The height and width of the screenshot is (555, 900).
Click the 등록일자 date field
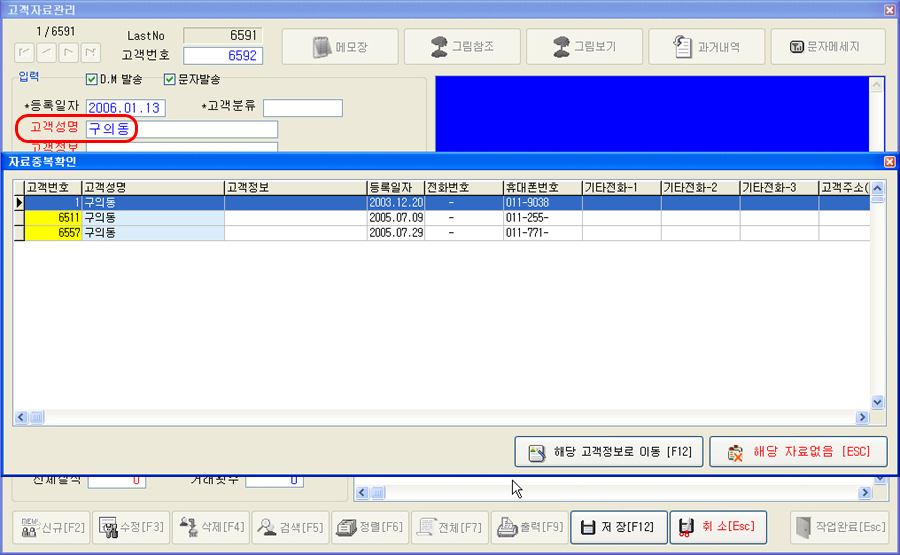(126, 108)
